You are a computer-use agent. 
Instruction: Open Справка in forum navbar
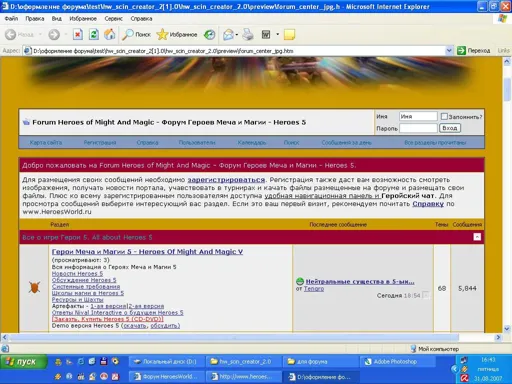pos(147,142)
